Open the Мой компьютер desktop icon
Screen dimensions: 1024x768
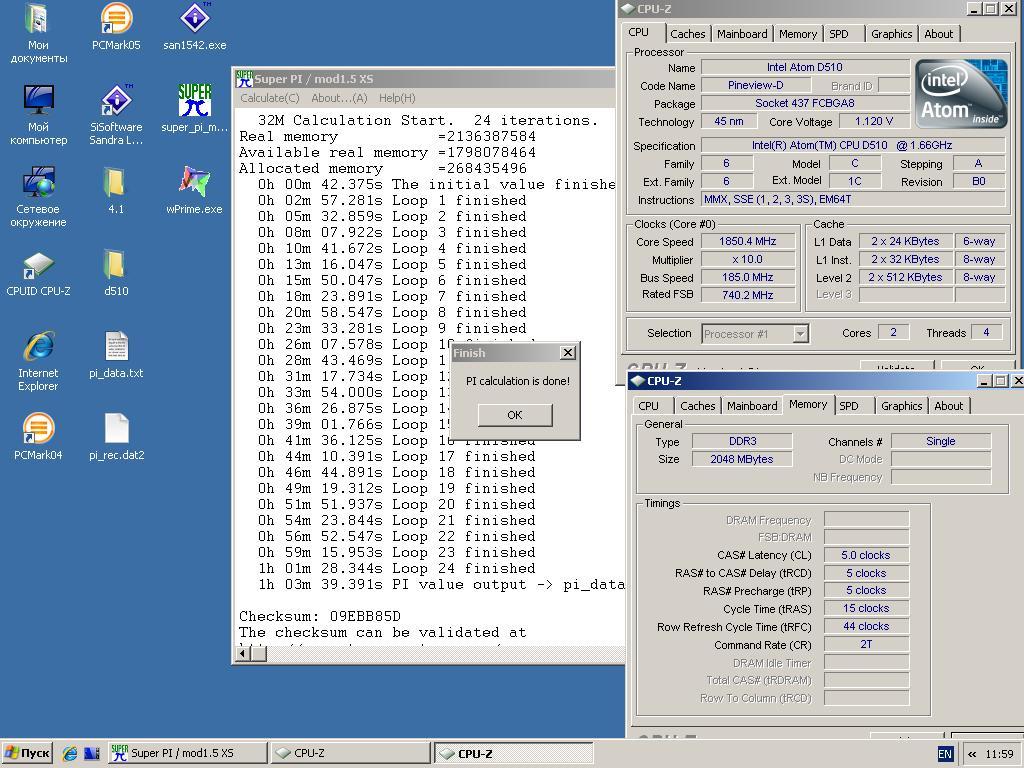click(38, 116)
